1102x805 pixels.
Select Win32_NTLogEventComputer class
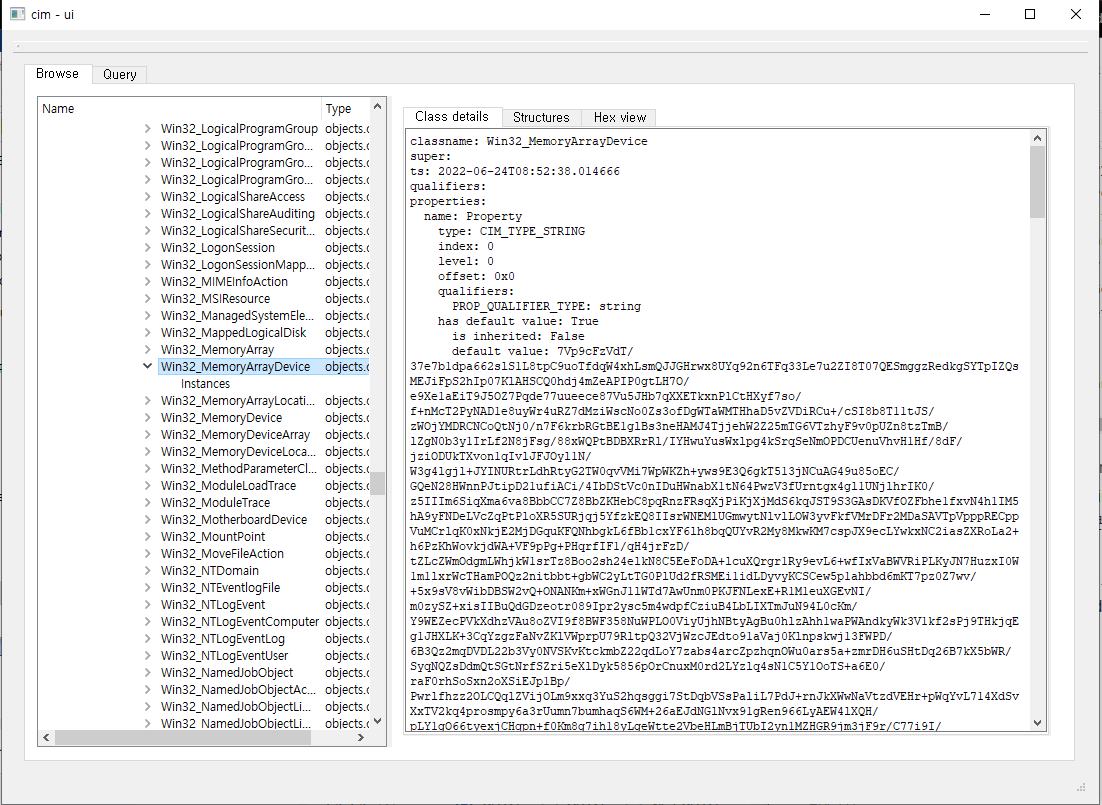click(x=240, y=622)
